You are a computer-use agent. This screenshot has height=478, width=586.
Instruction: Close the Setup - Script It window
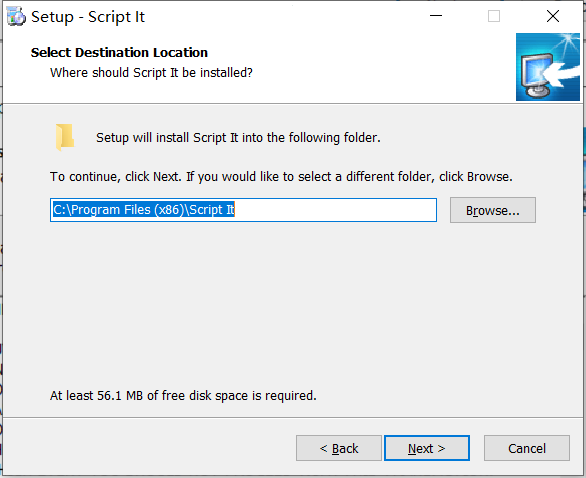pos(553,16)
